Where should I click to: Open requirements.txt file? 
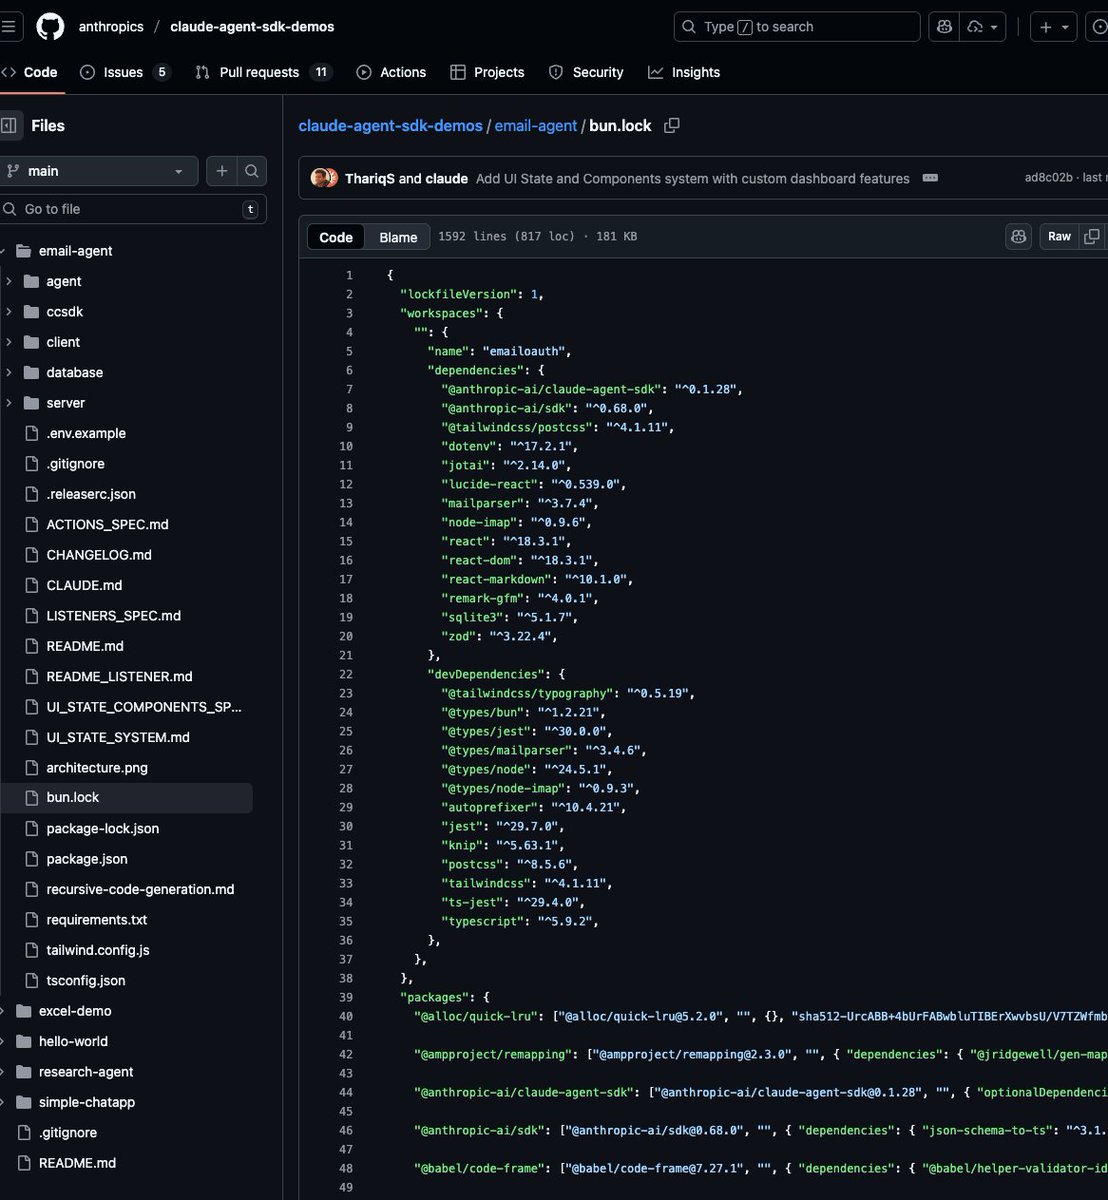(97, 920)
